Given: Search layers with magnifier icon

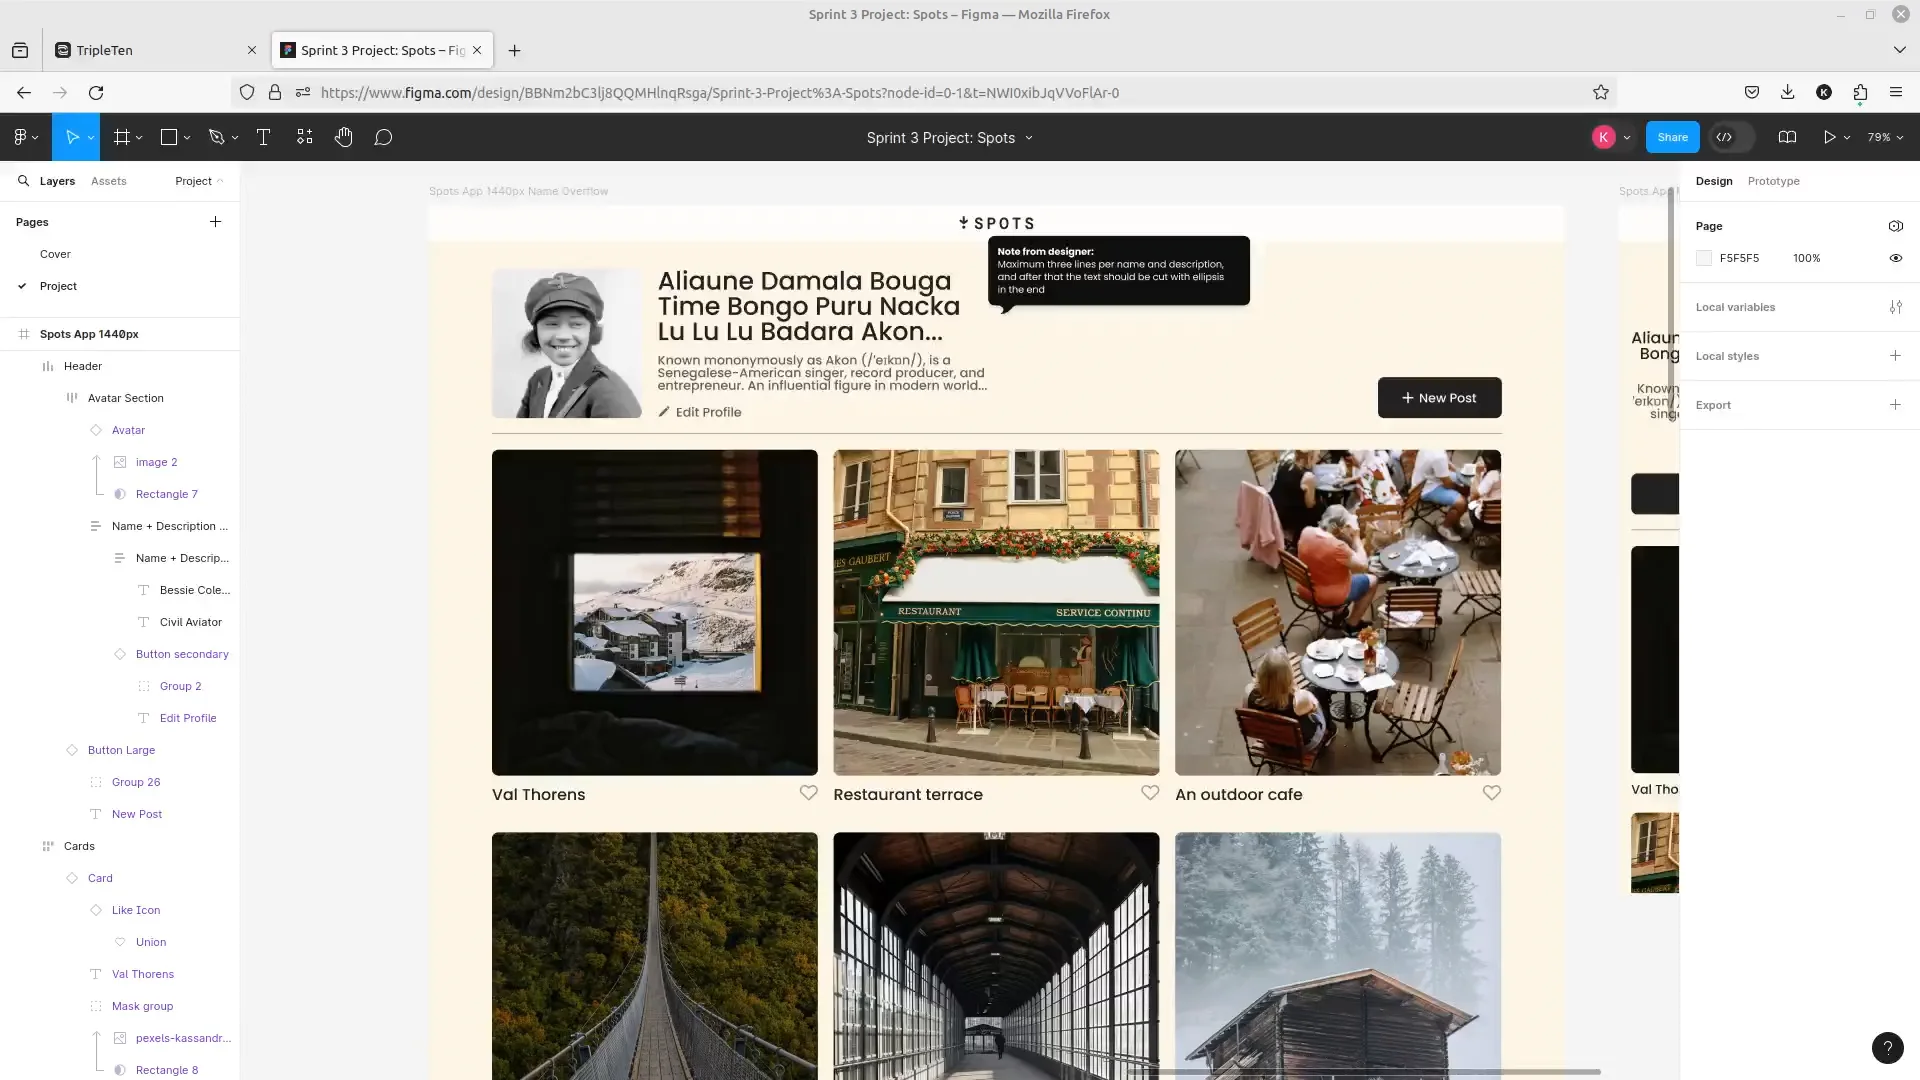Looking at the screenshot, I should pyautogui.click(x=23, y=181).
